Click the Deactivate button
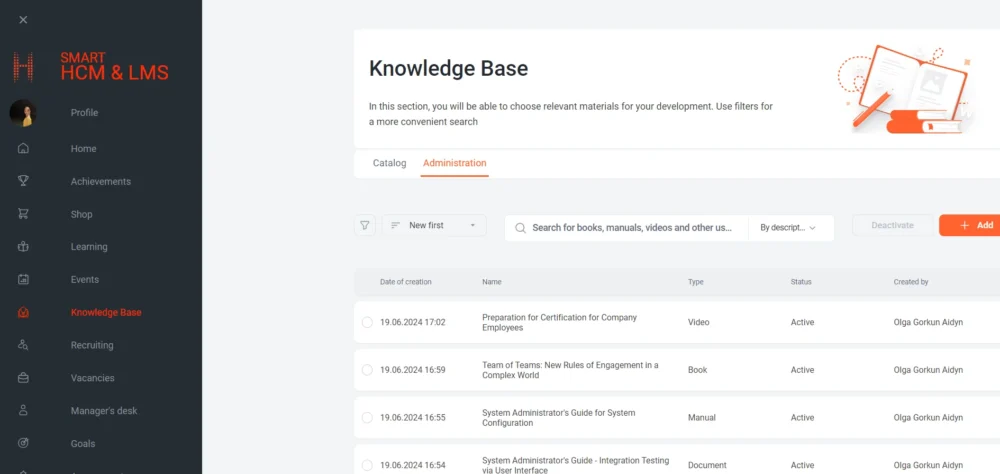1000x474 pixels. tap(892, 226)
